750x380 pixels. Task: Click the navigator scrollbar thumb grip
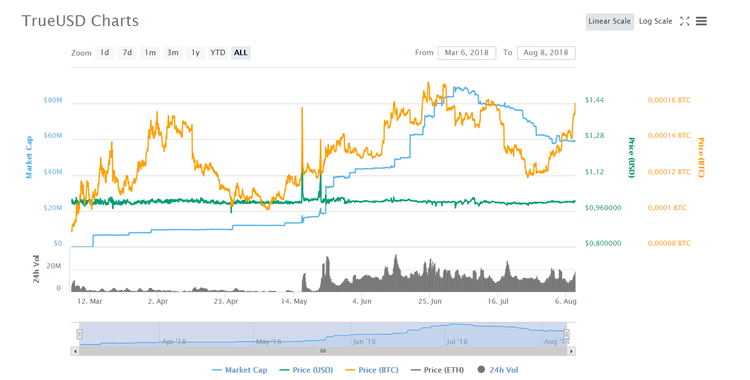(323, 351)
